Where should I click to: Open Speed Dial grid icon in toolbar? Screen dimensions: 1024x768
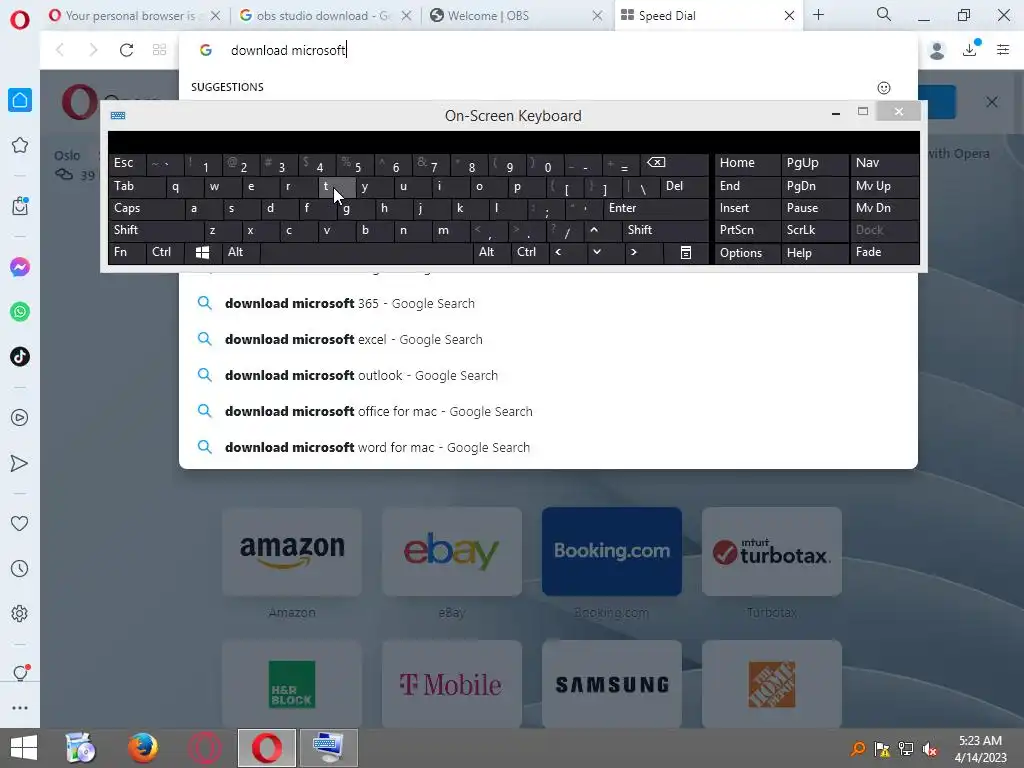pos(159,50)
